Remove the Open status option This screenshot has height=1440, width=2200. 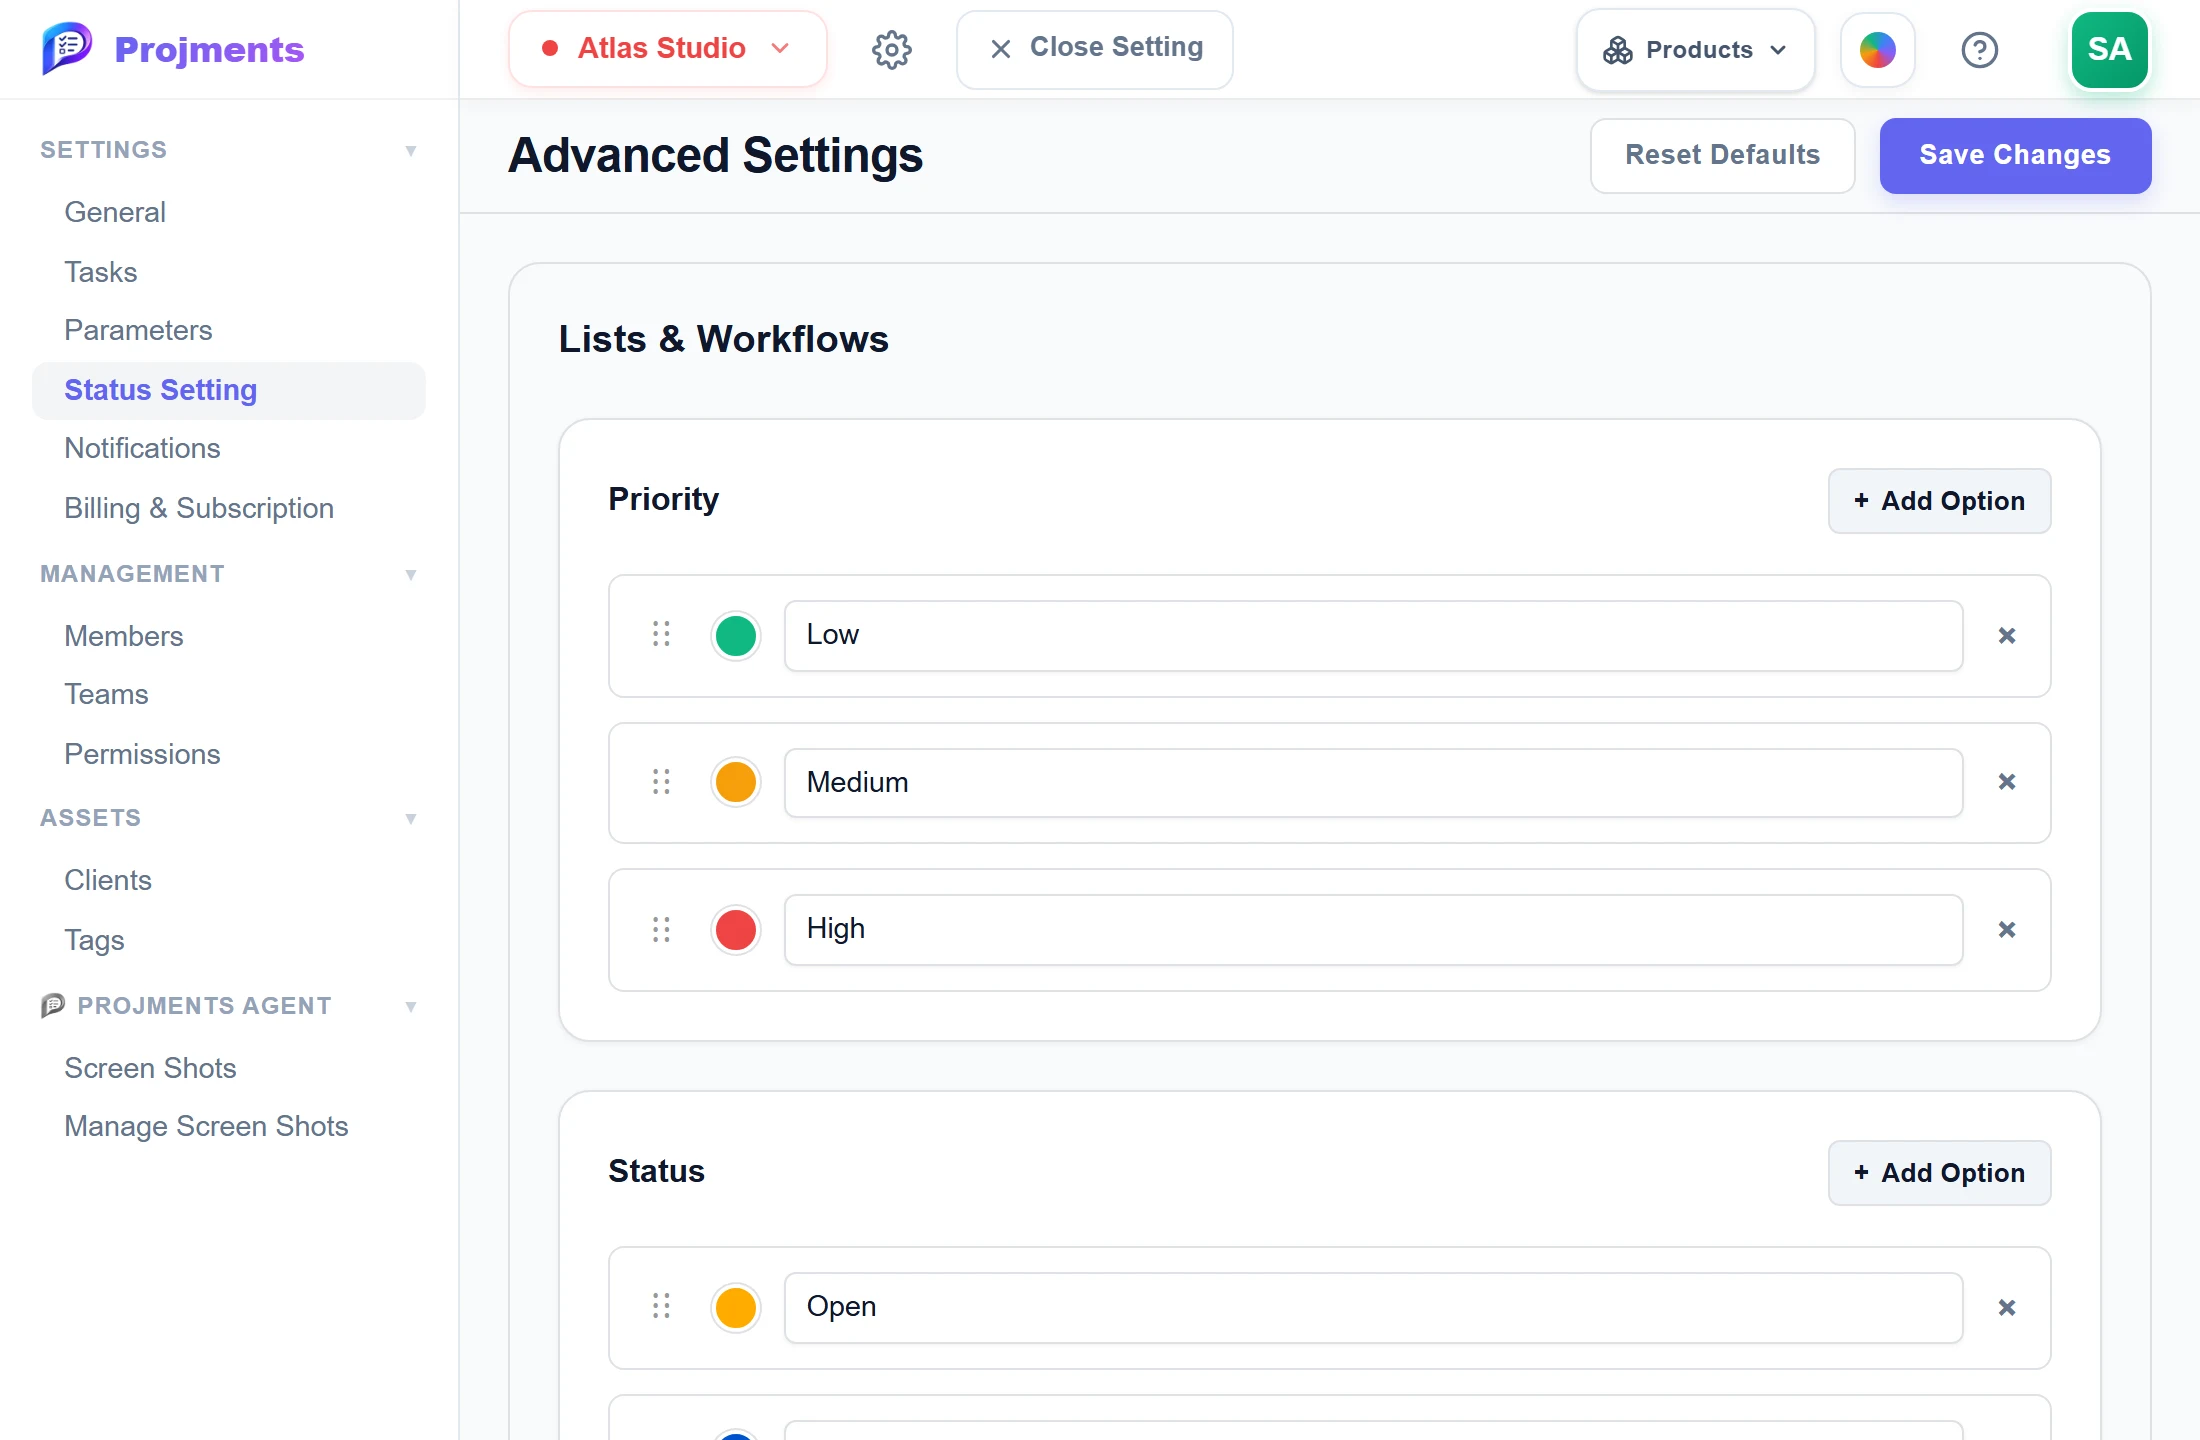[2006, 1307]
